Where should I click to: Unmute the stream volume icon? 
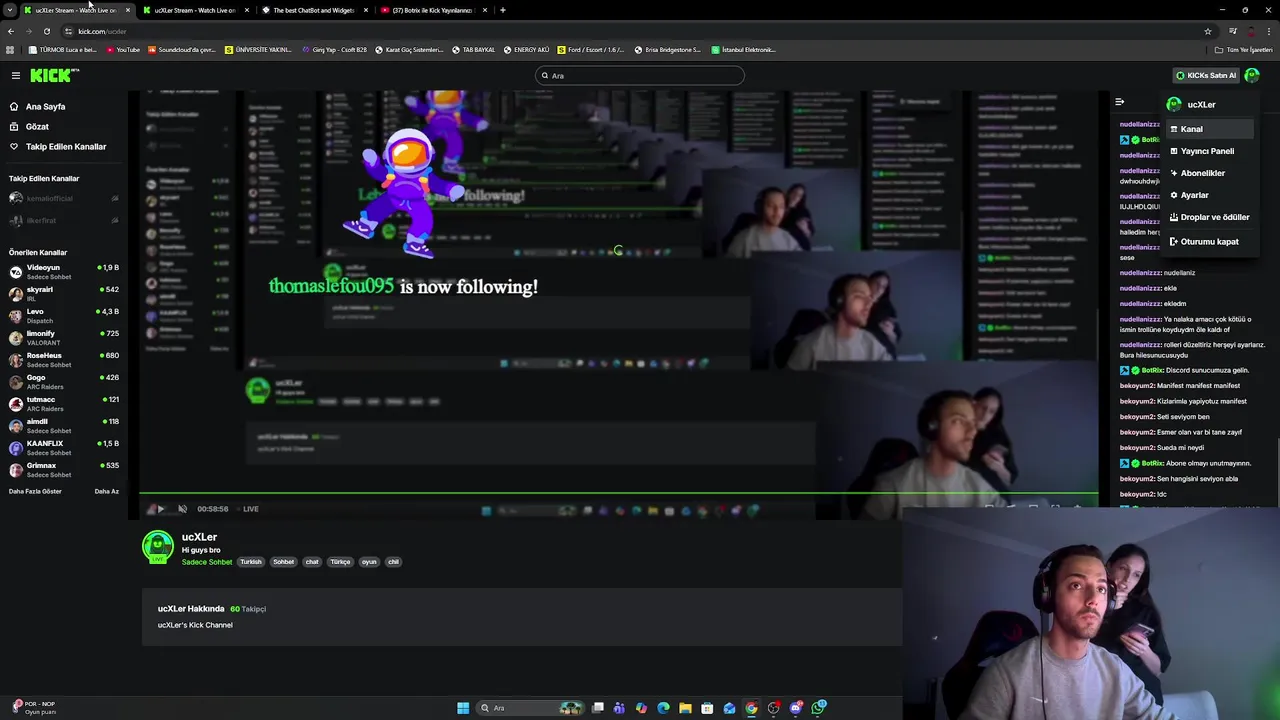coord(182,509)
